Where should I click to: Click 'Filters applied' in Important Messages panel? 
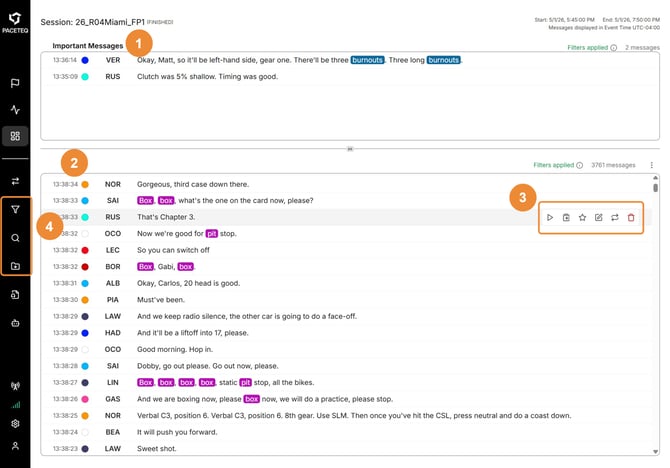pos(588,47)
